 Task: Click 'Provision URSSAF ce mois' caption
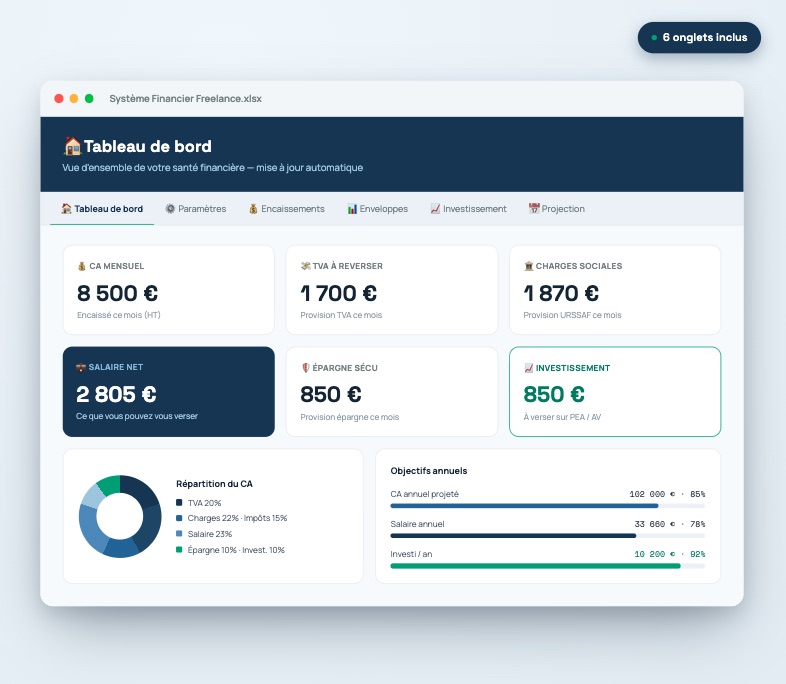pyautogui.click(x=572, y=315)
